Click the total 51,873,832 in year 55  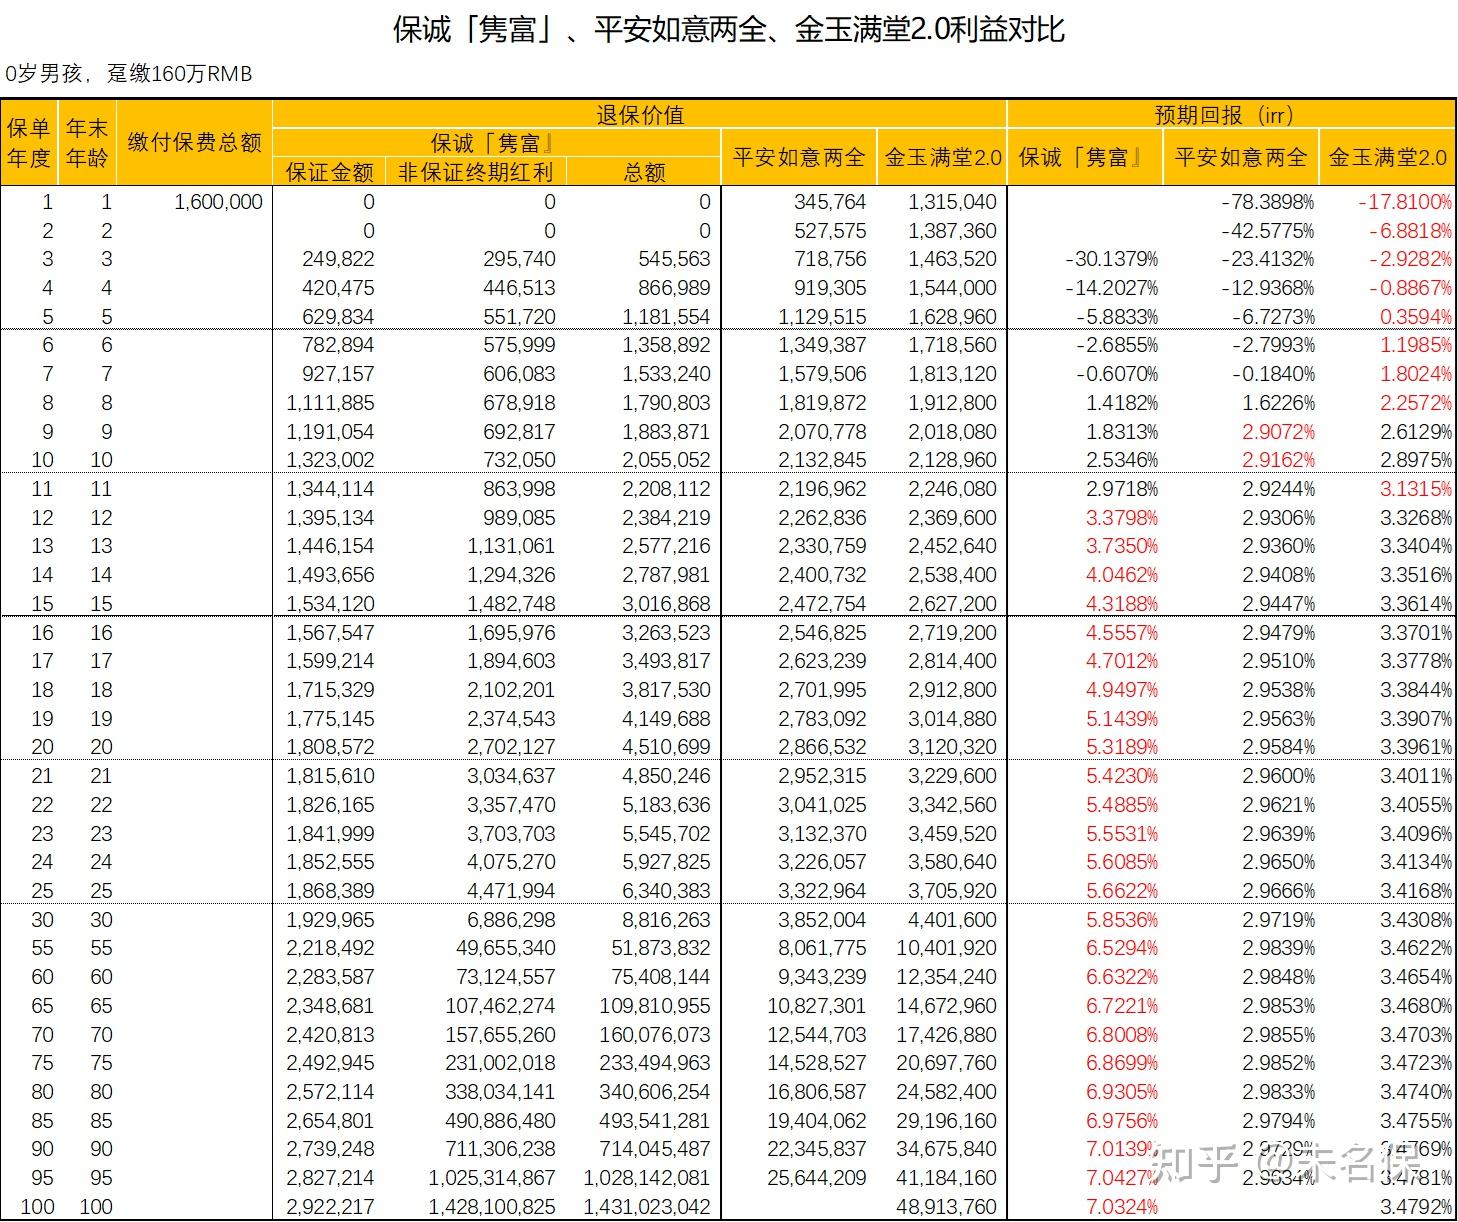[661, 948]
